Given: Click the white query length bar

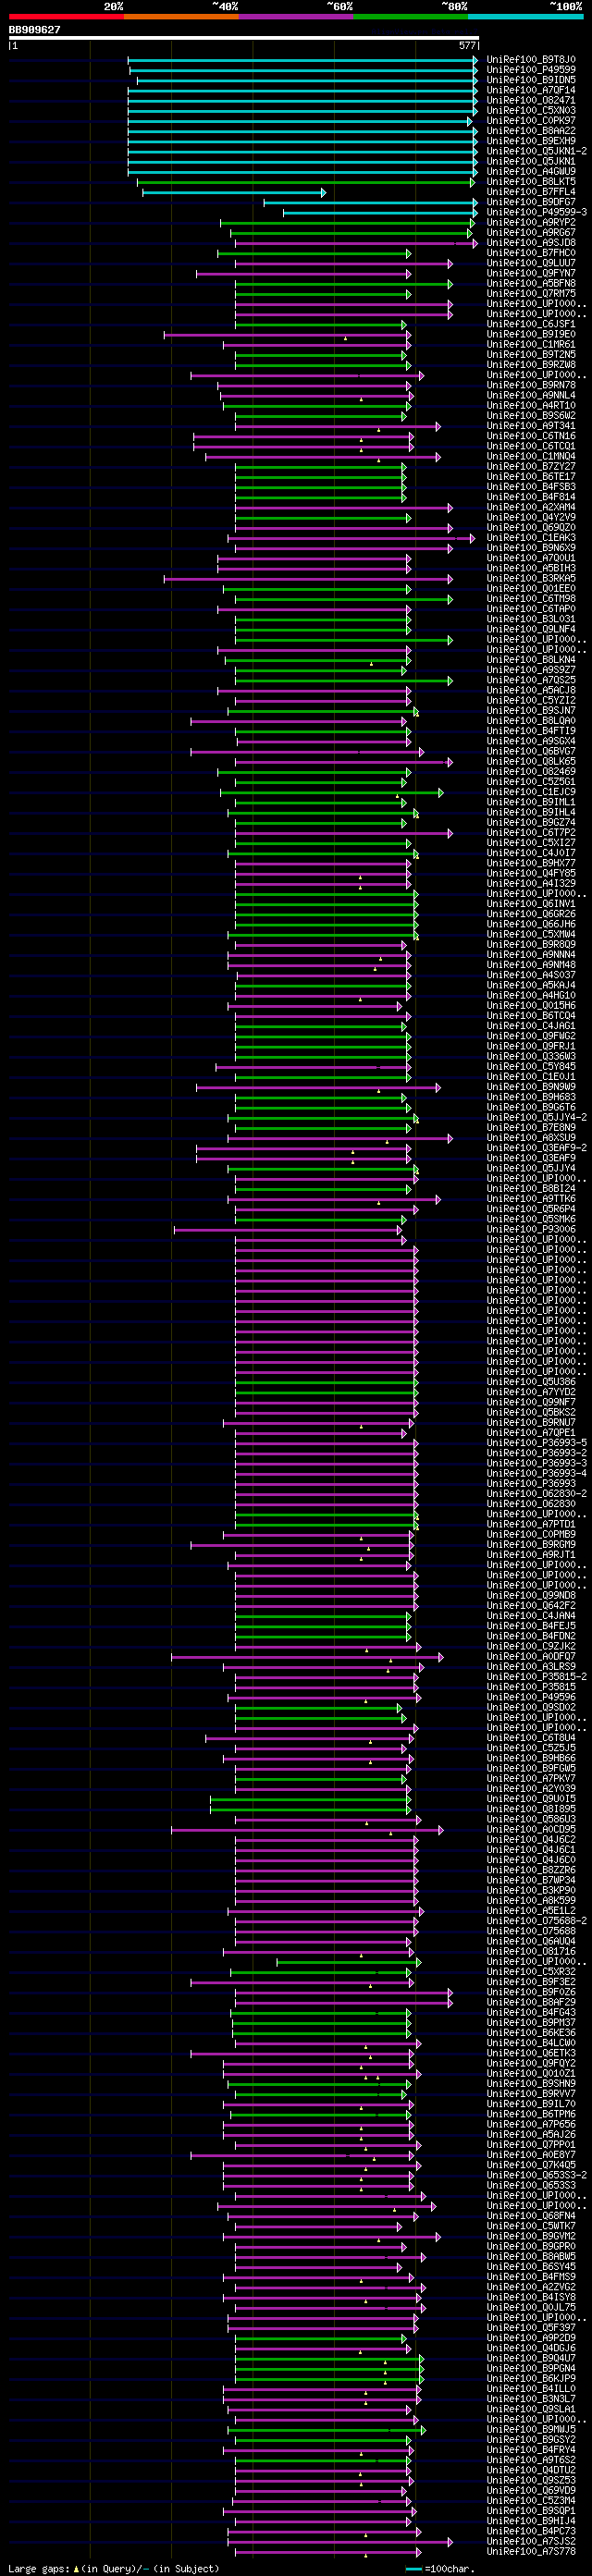Looking at the screenshot, I should (x=244, y=38).
